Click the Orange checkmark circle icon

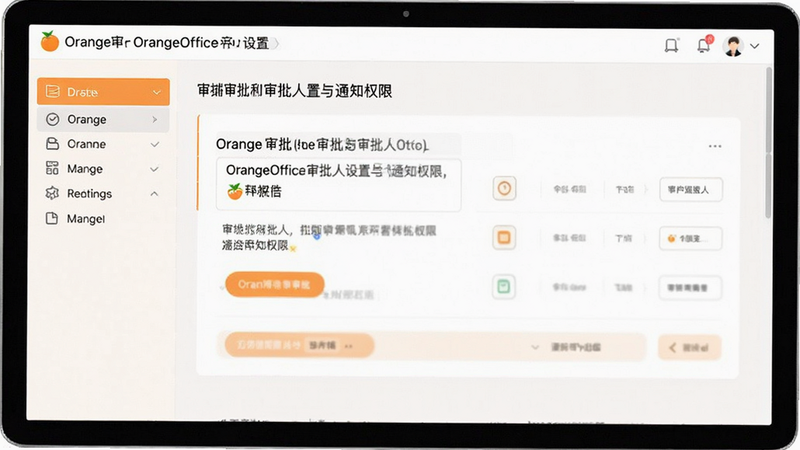tap(53, 119)
